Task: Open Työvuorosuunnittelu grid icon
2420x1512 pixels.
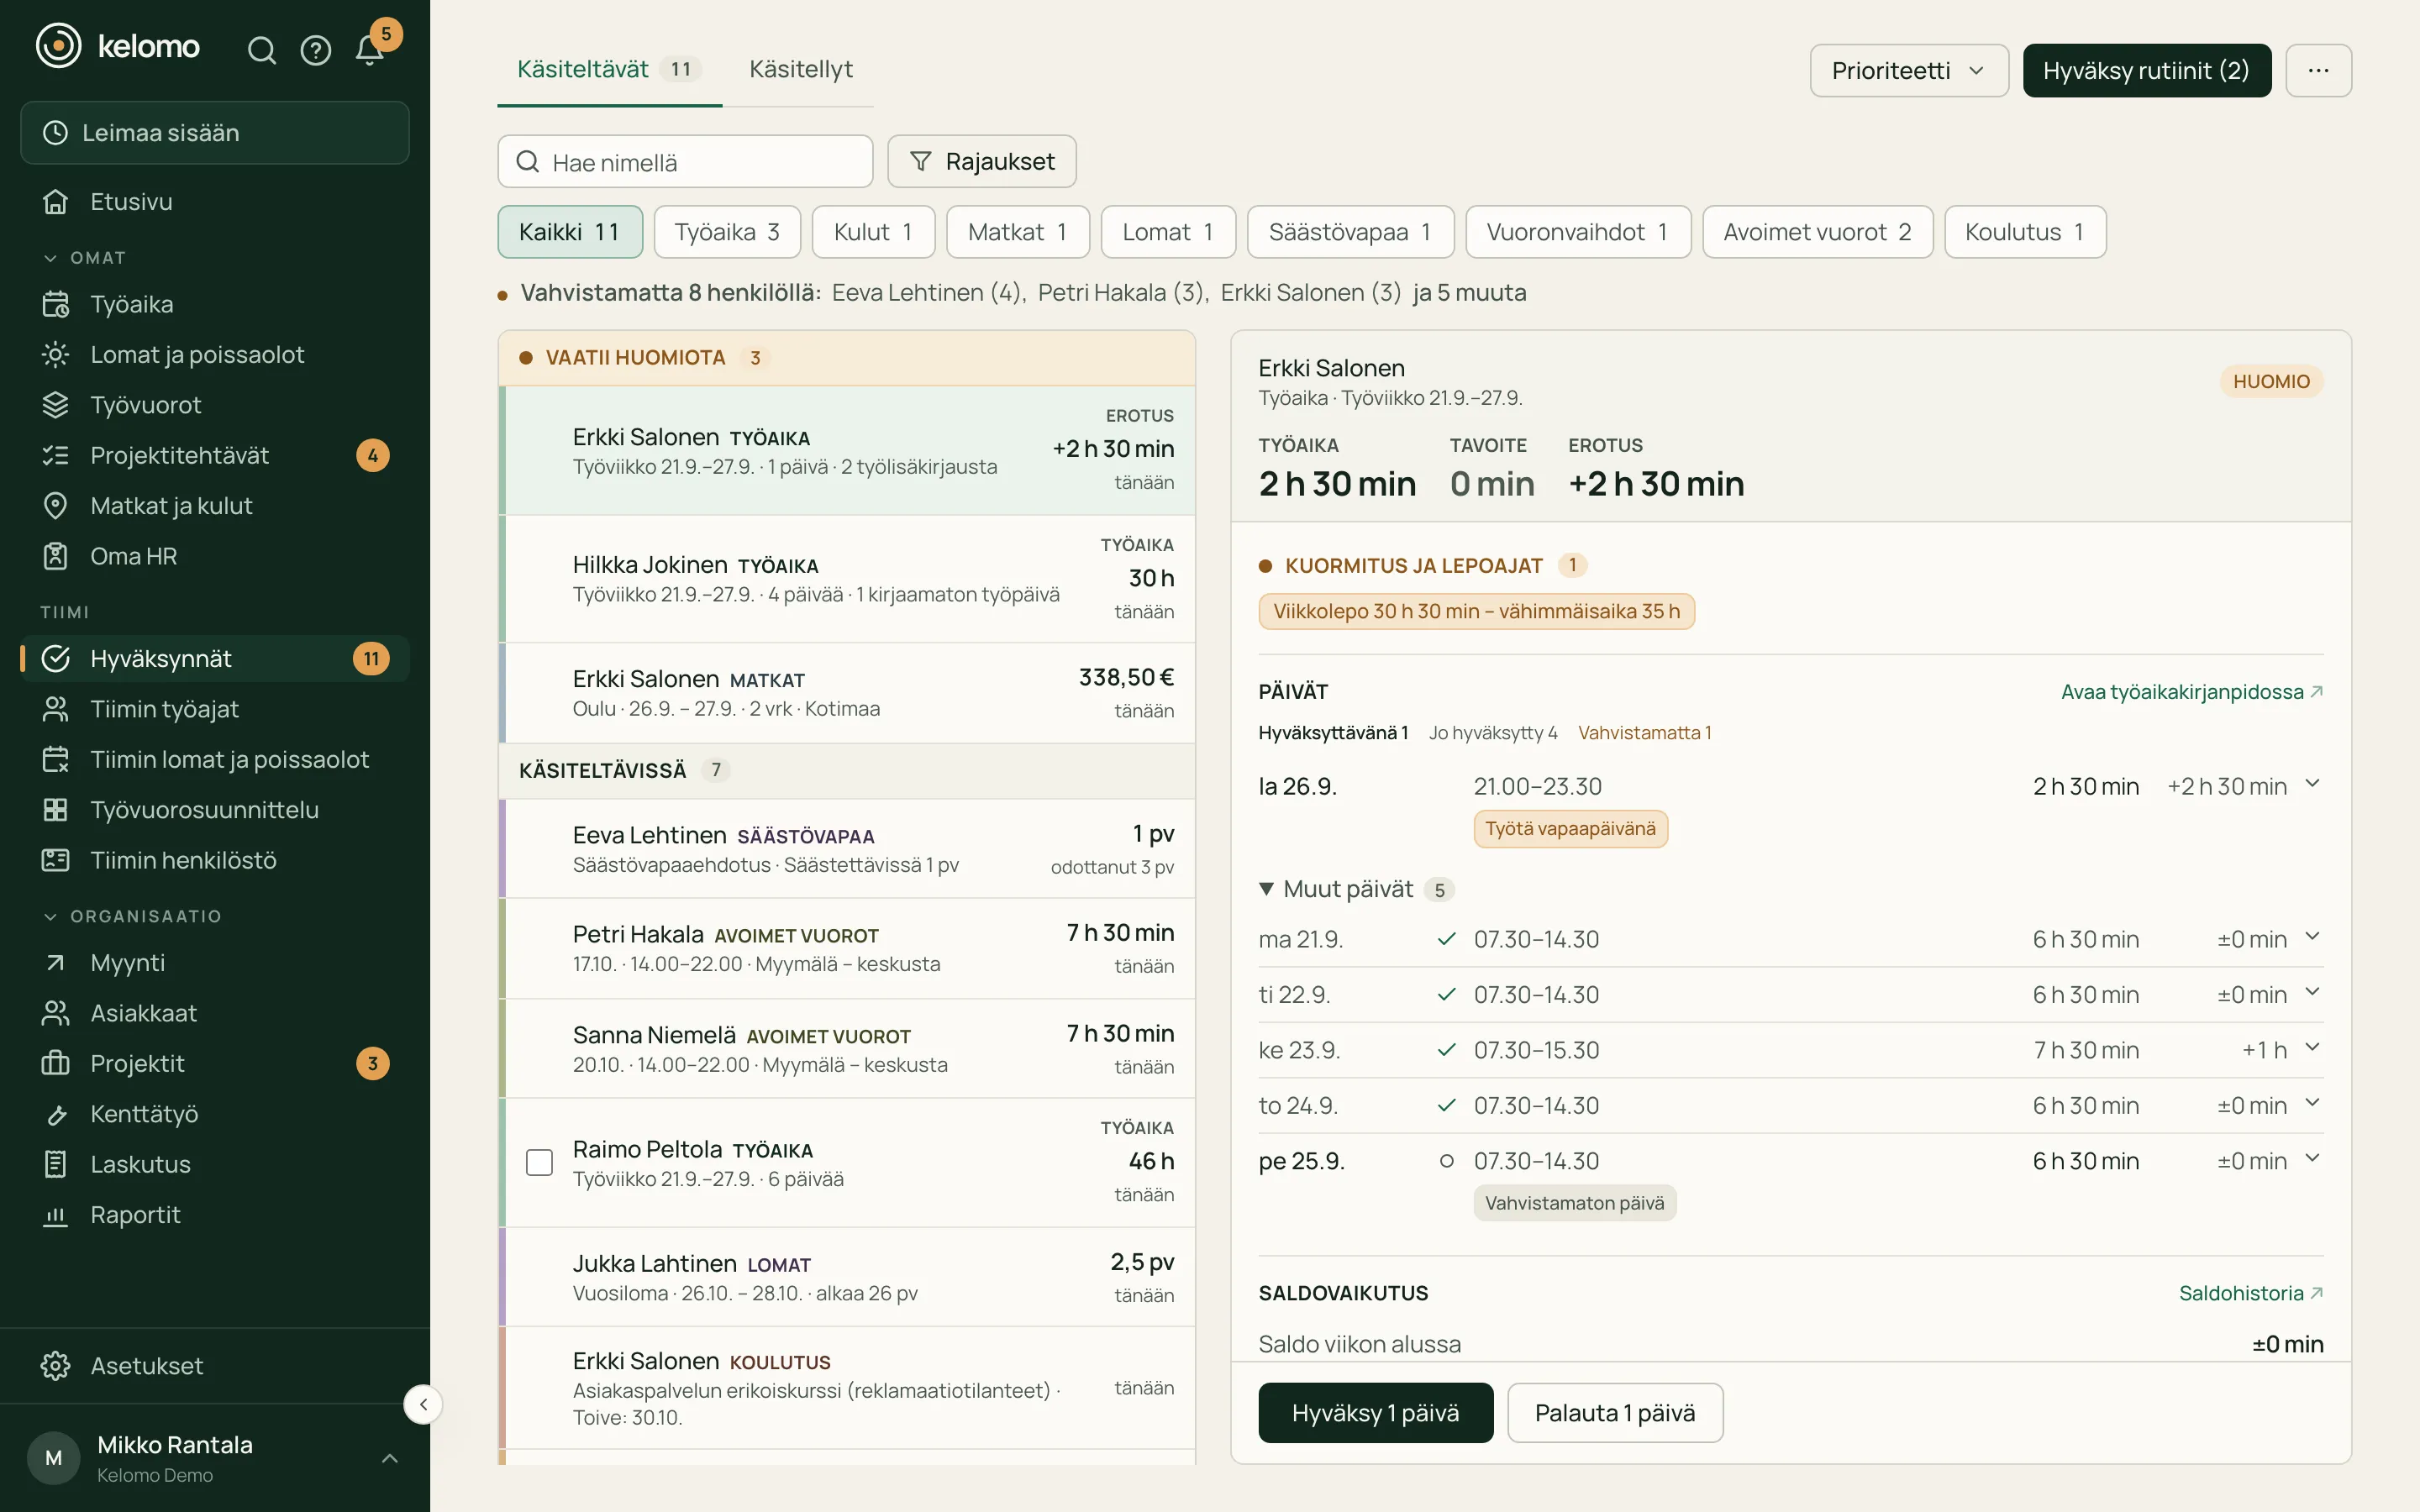Action: coord(56,810)
